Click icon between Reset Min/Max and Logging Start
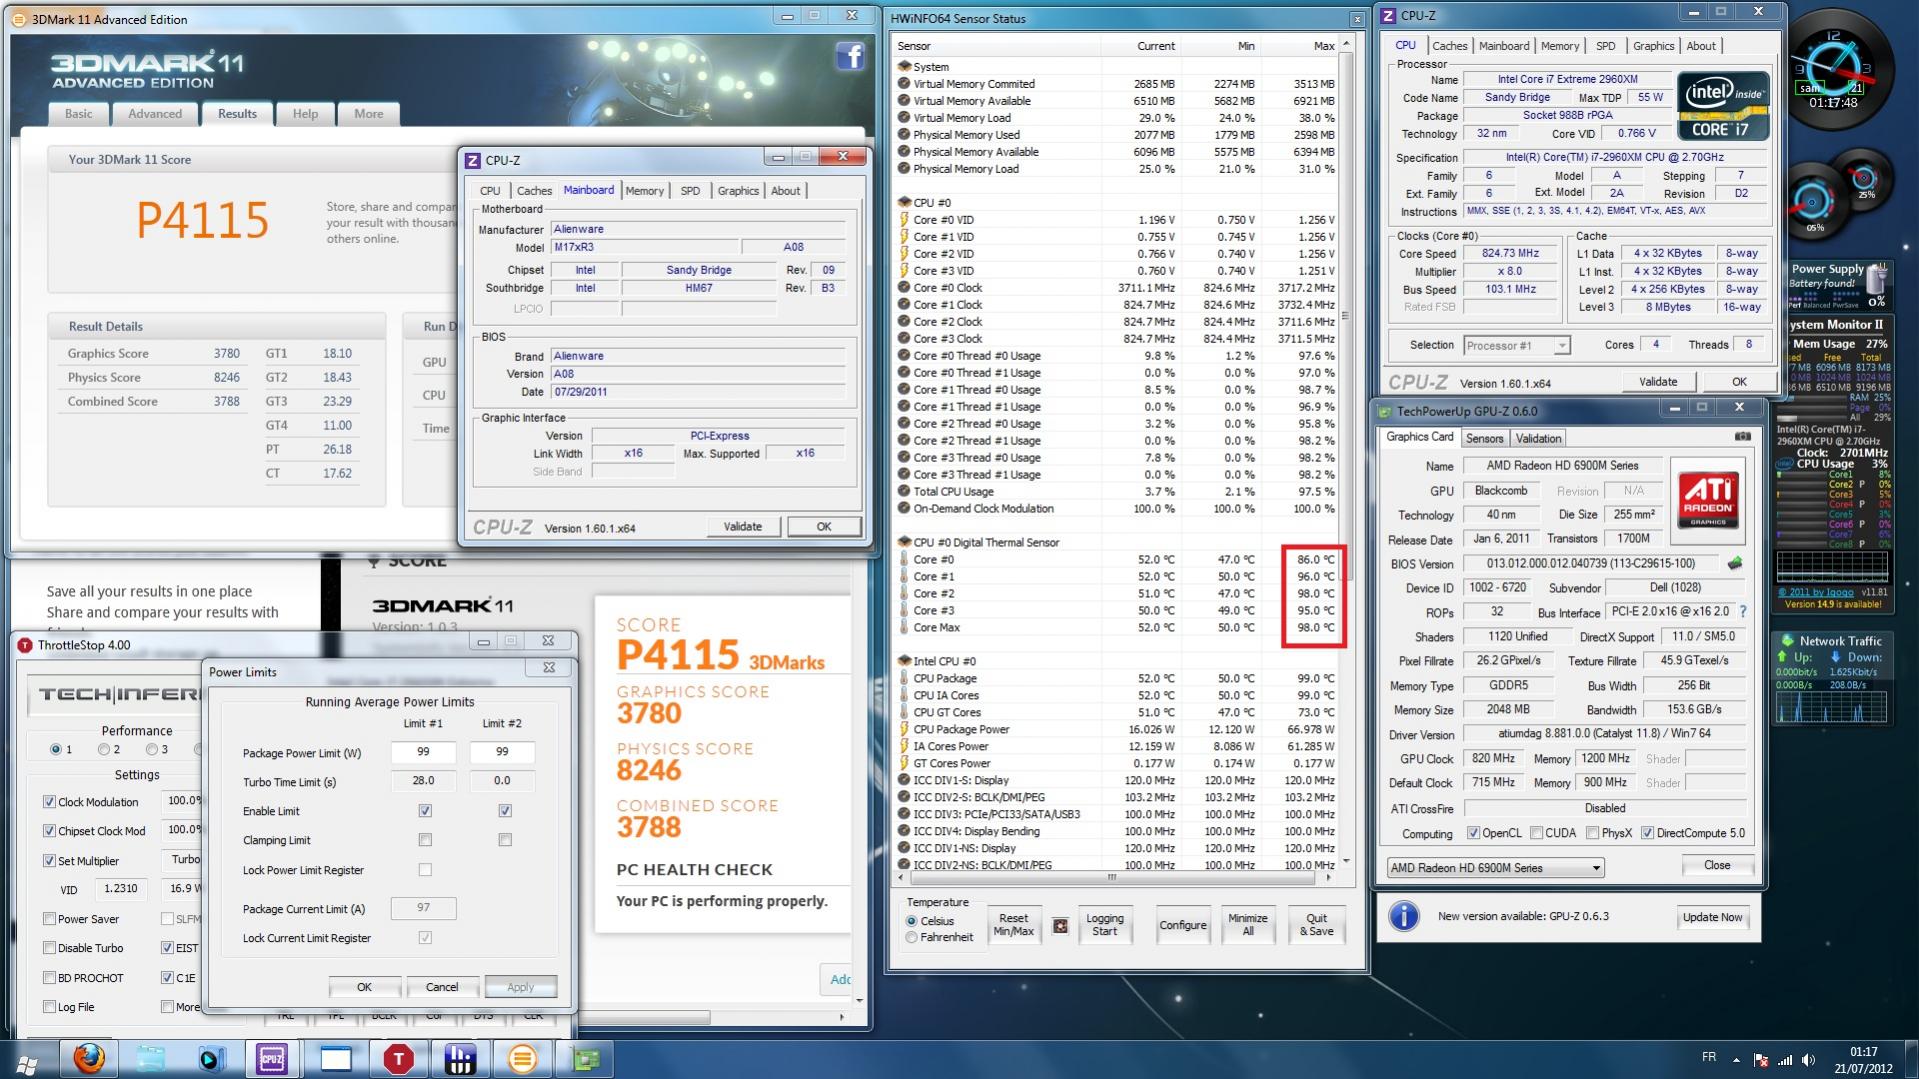 (x=1060, y=926)
